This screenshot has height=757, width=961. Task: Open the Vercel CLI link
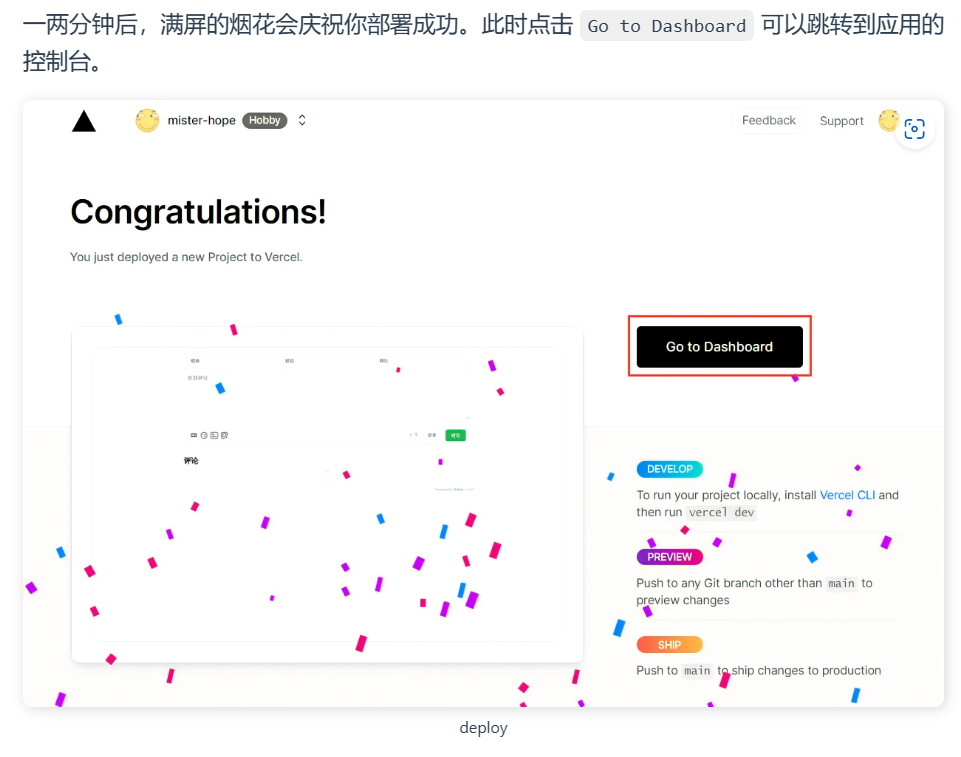[x=848, y=495]
